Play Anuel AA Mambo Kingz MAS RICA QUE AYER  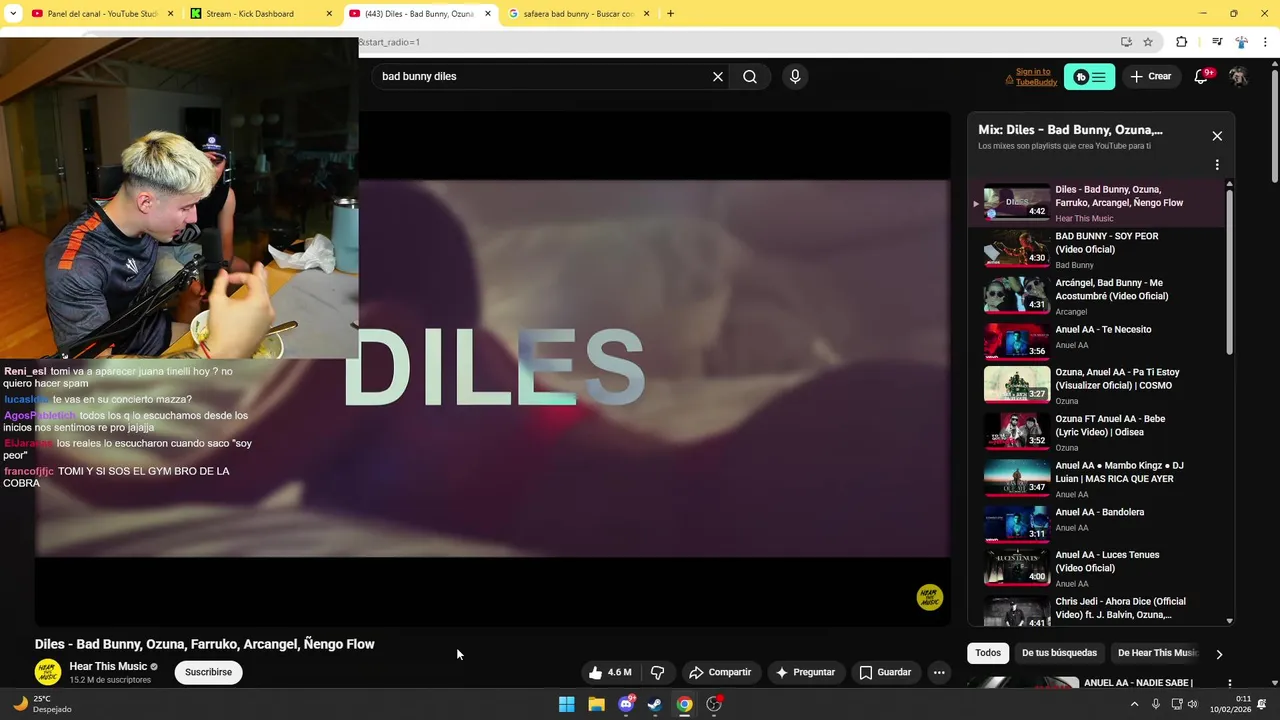pos(1098,479)
